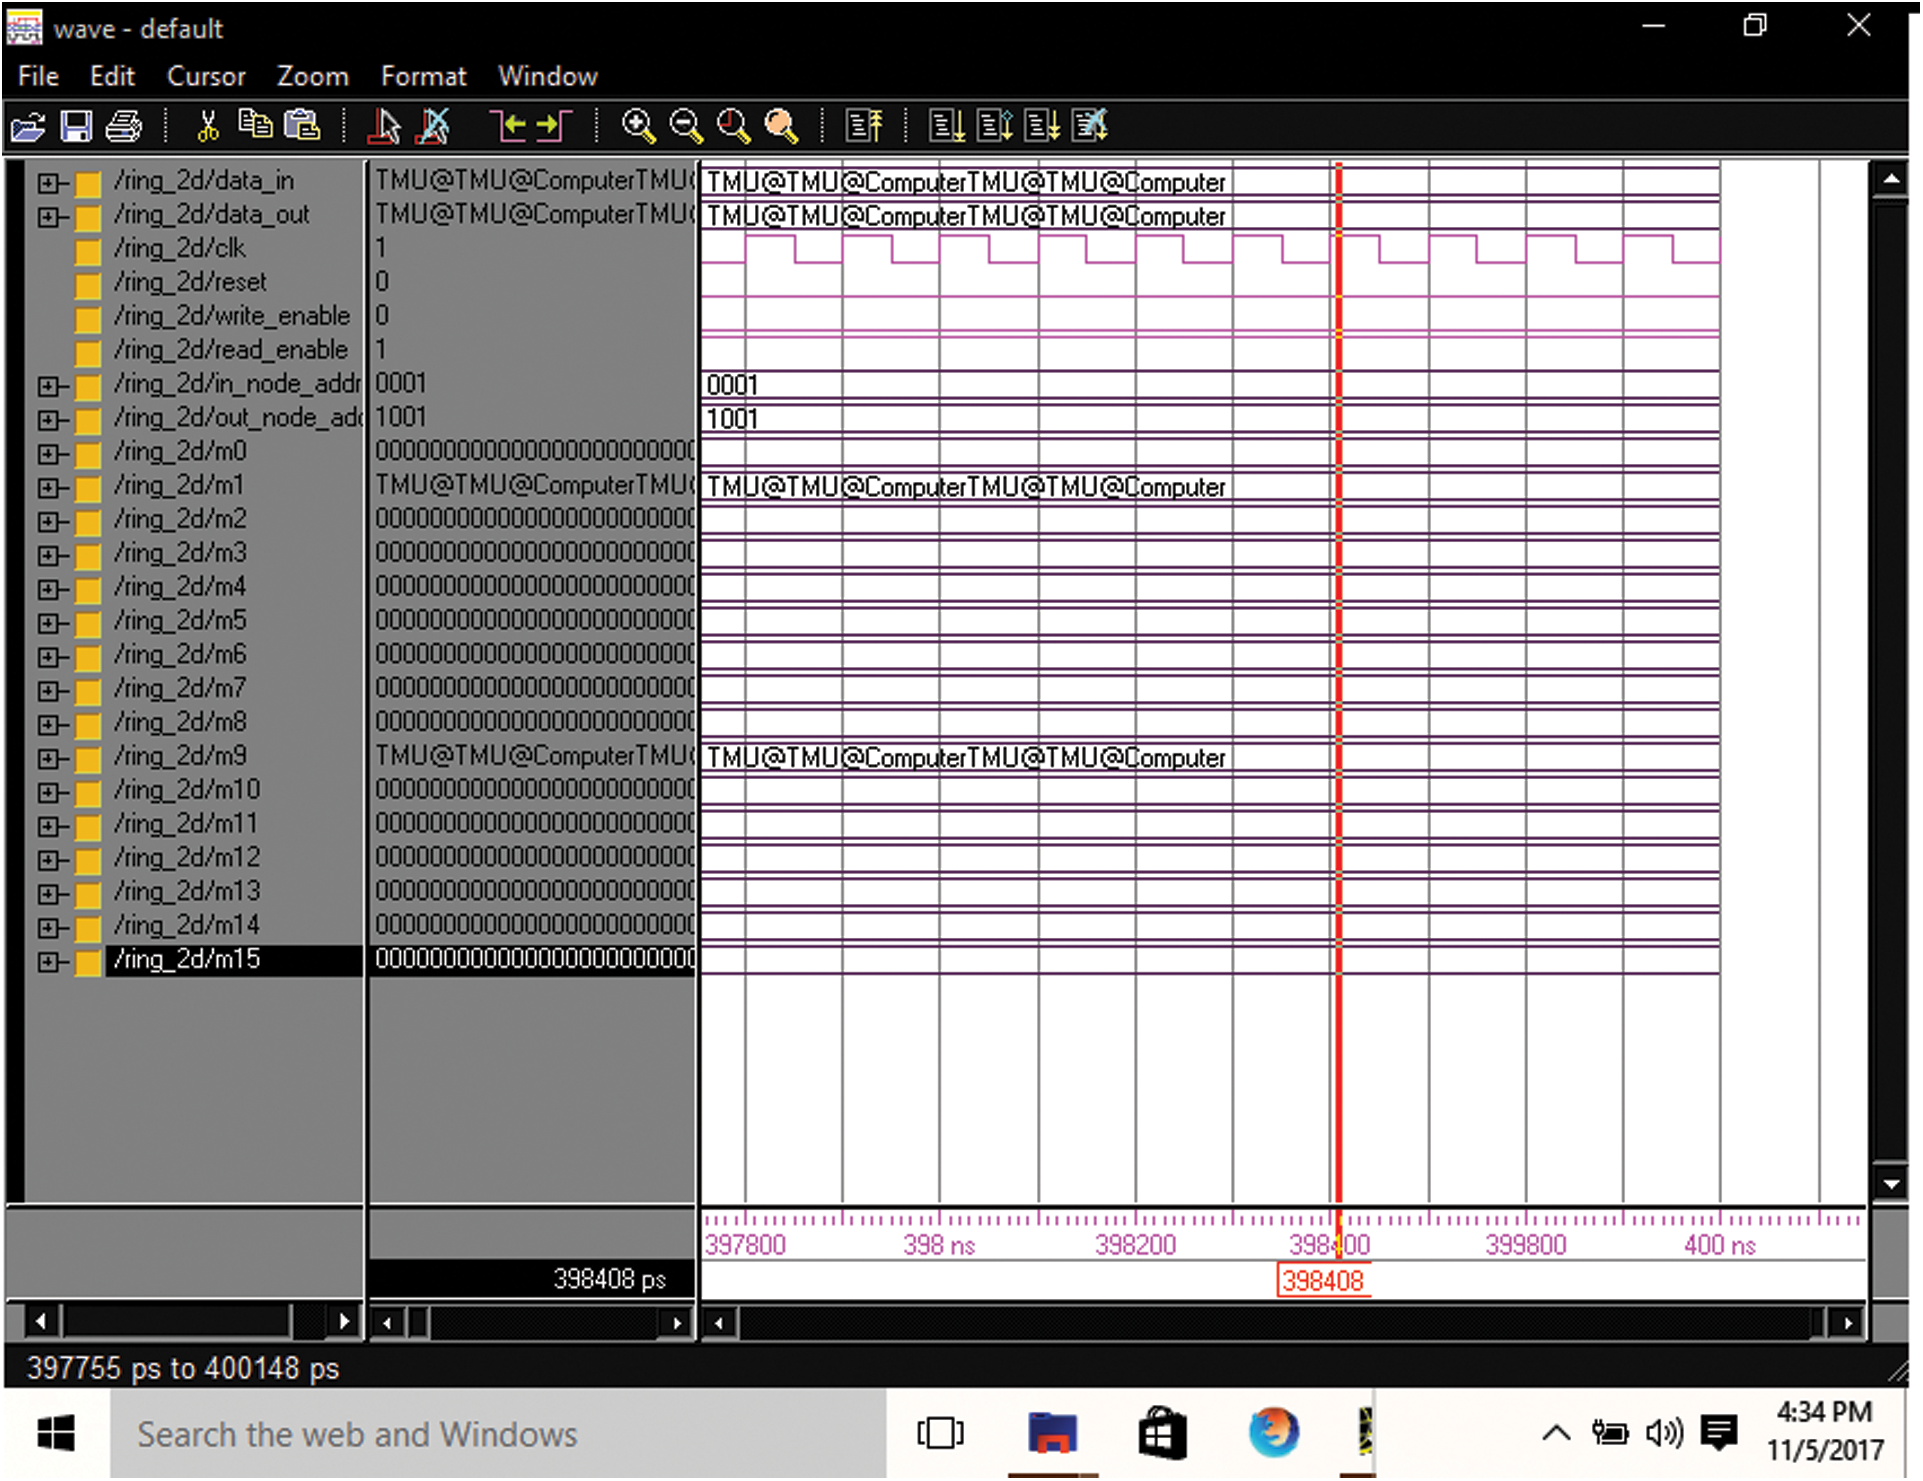Expand the /ring_2d/m9 signal tree node

coord(47,759)
